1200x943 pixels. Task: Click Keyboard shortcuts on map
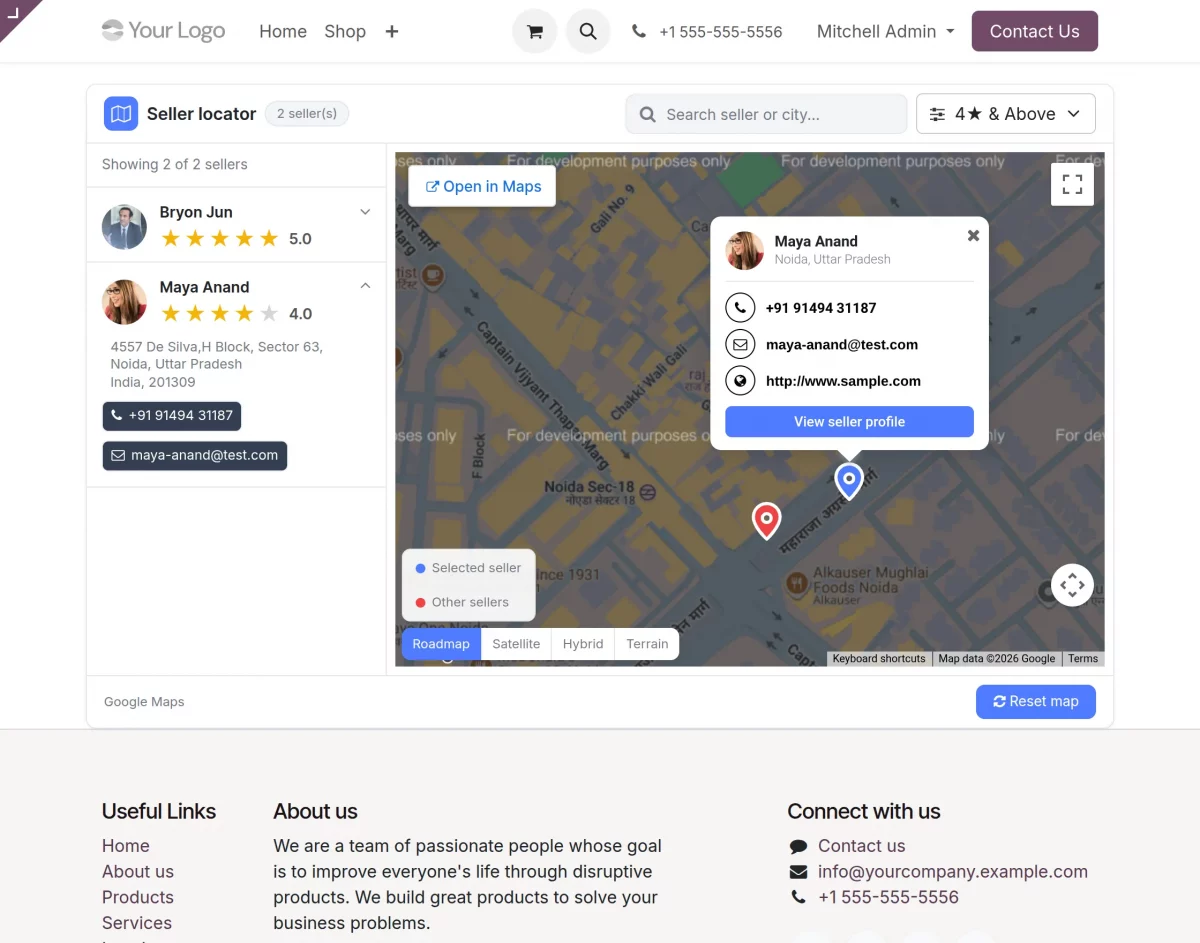point(879,659)
